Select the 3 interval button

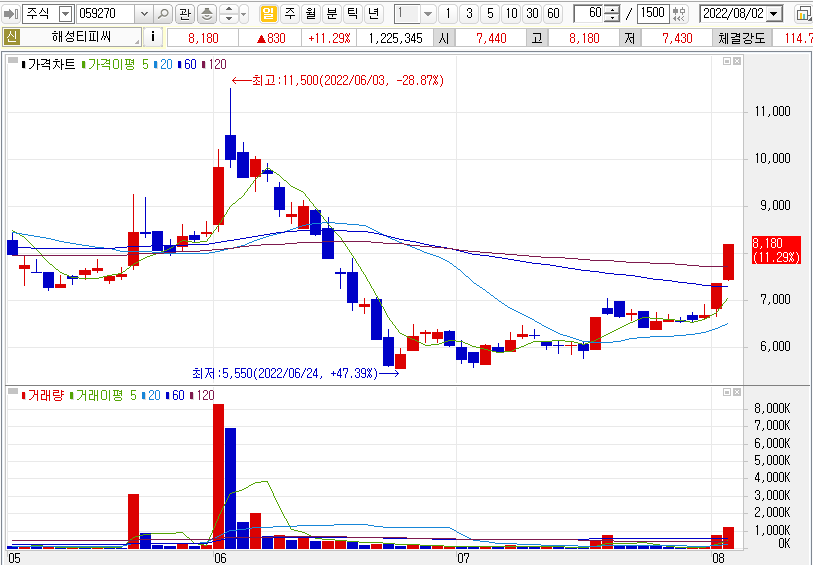point(469,13)
